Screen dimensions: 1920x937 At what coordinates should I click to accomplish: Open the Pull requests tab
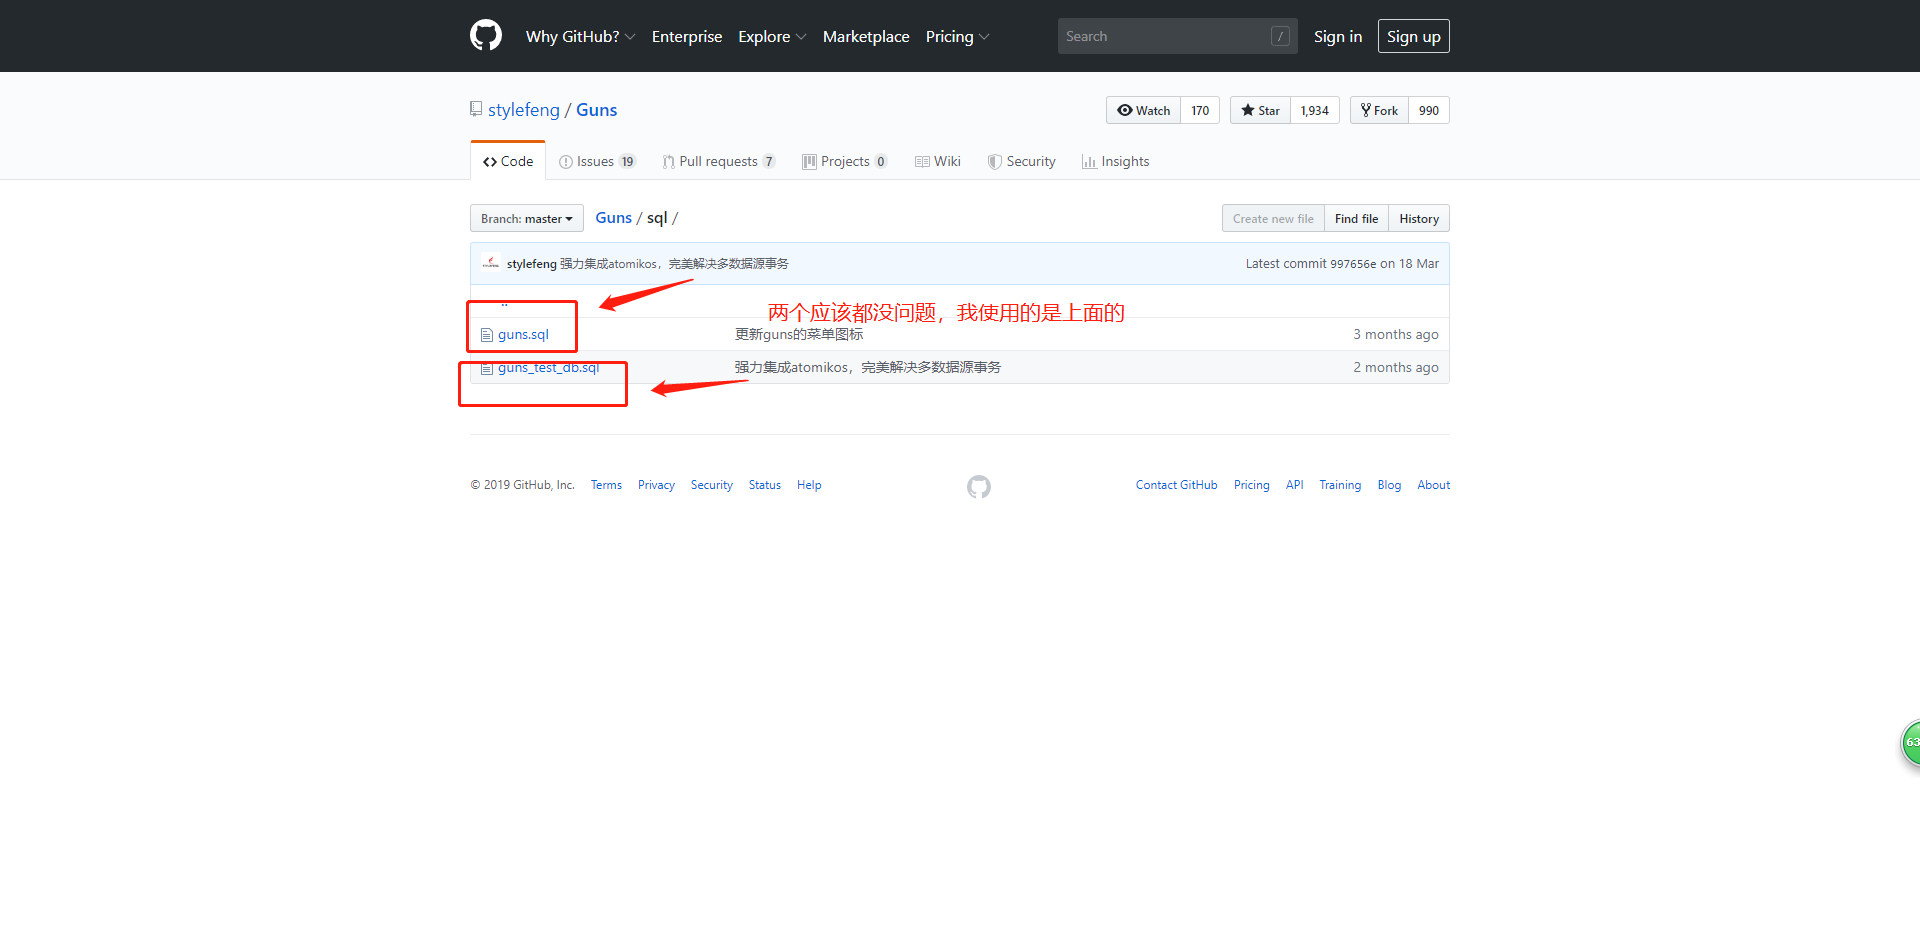(718, 161)
